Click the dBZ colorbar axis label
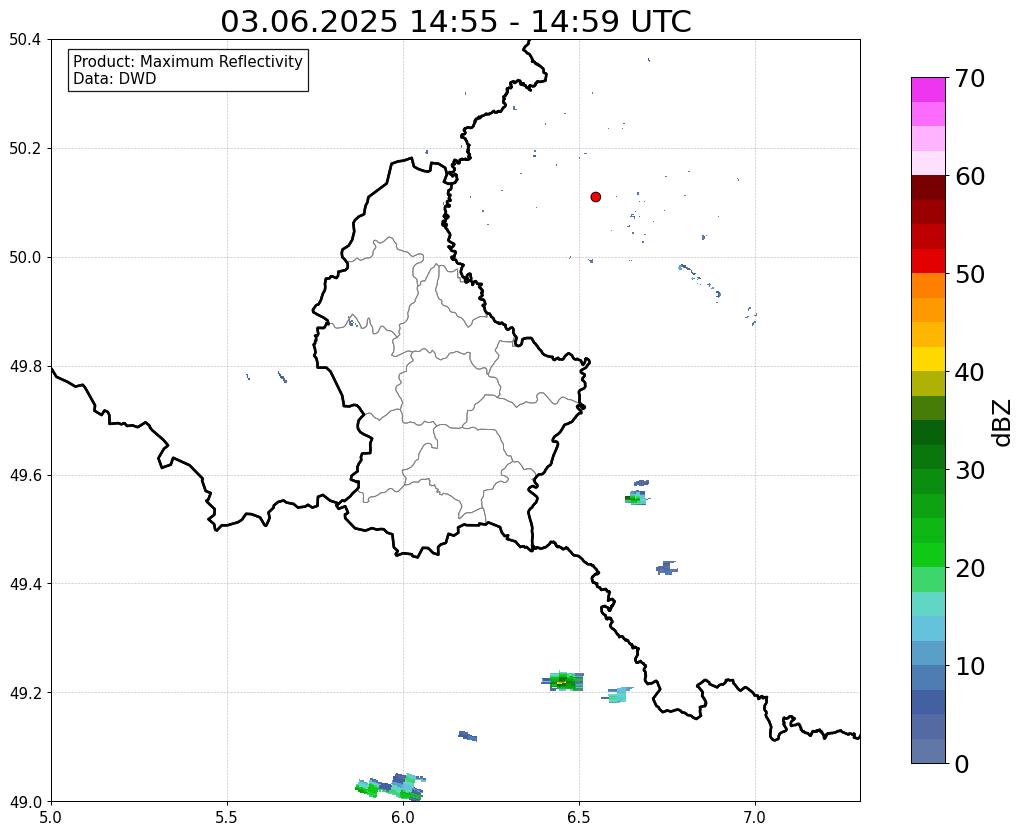 1003,423
